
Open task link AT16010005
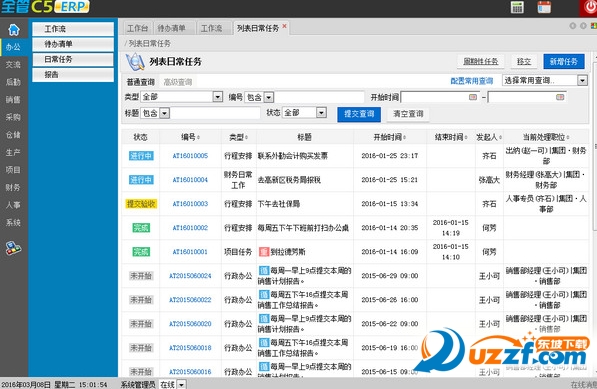pos(190,156)
